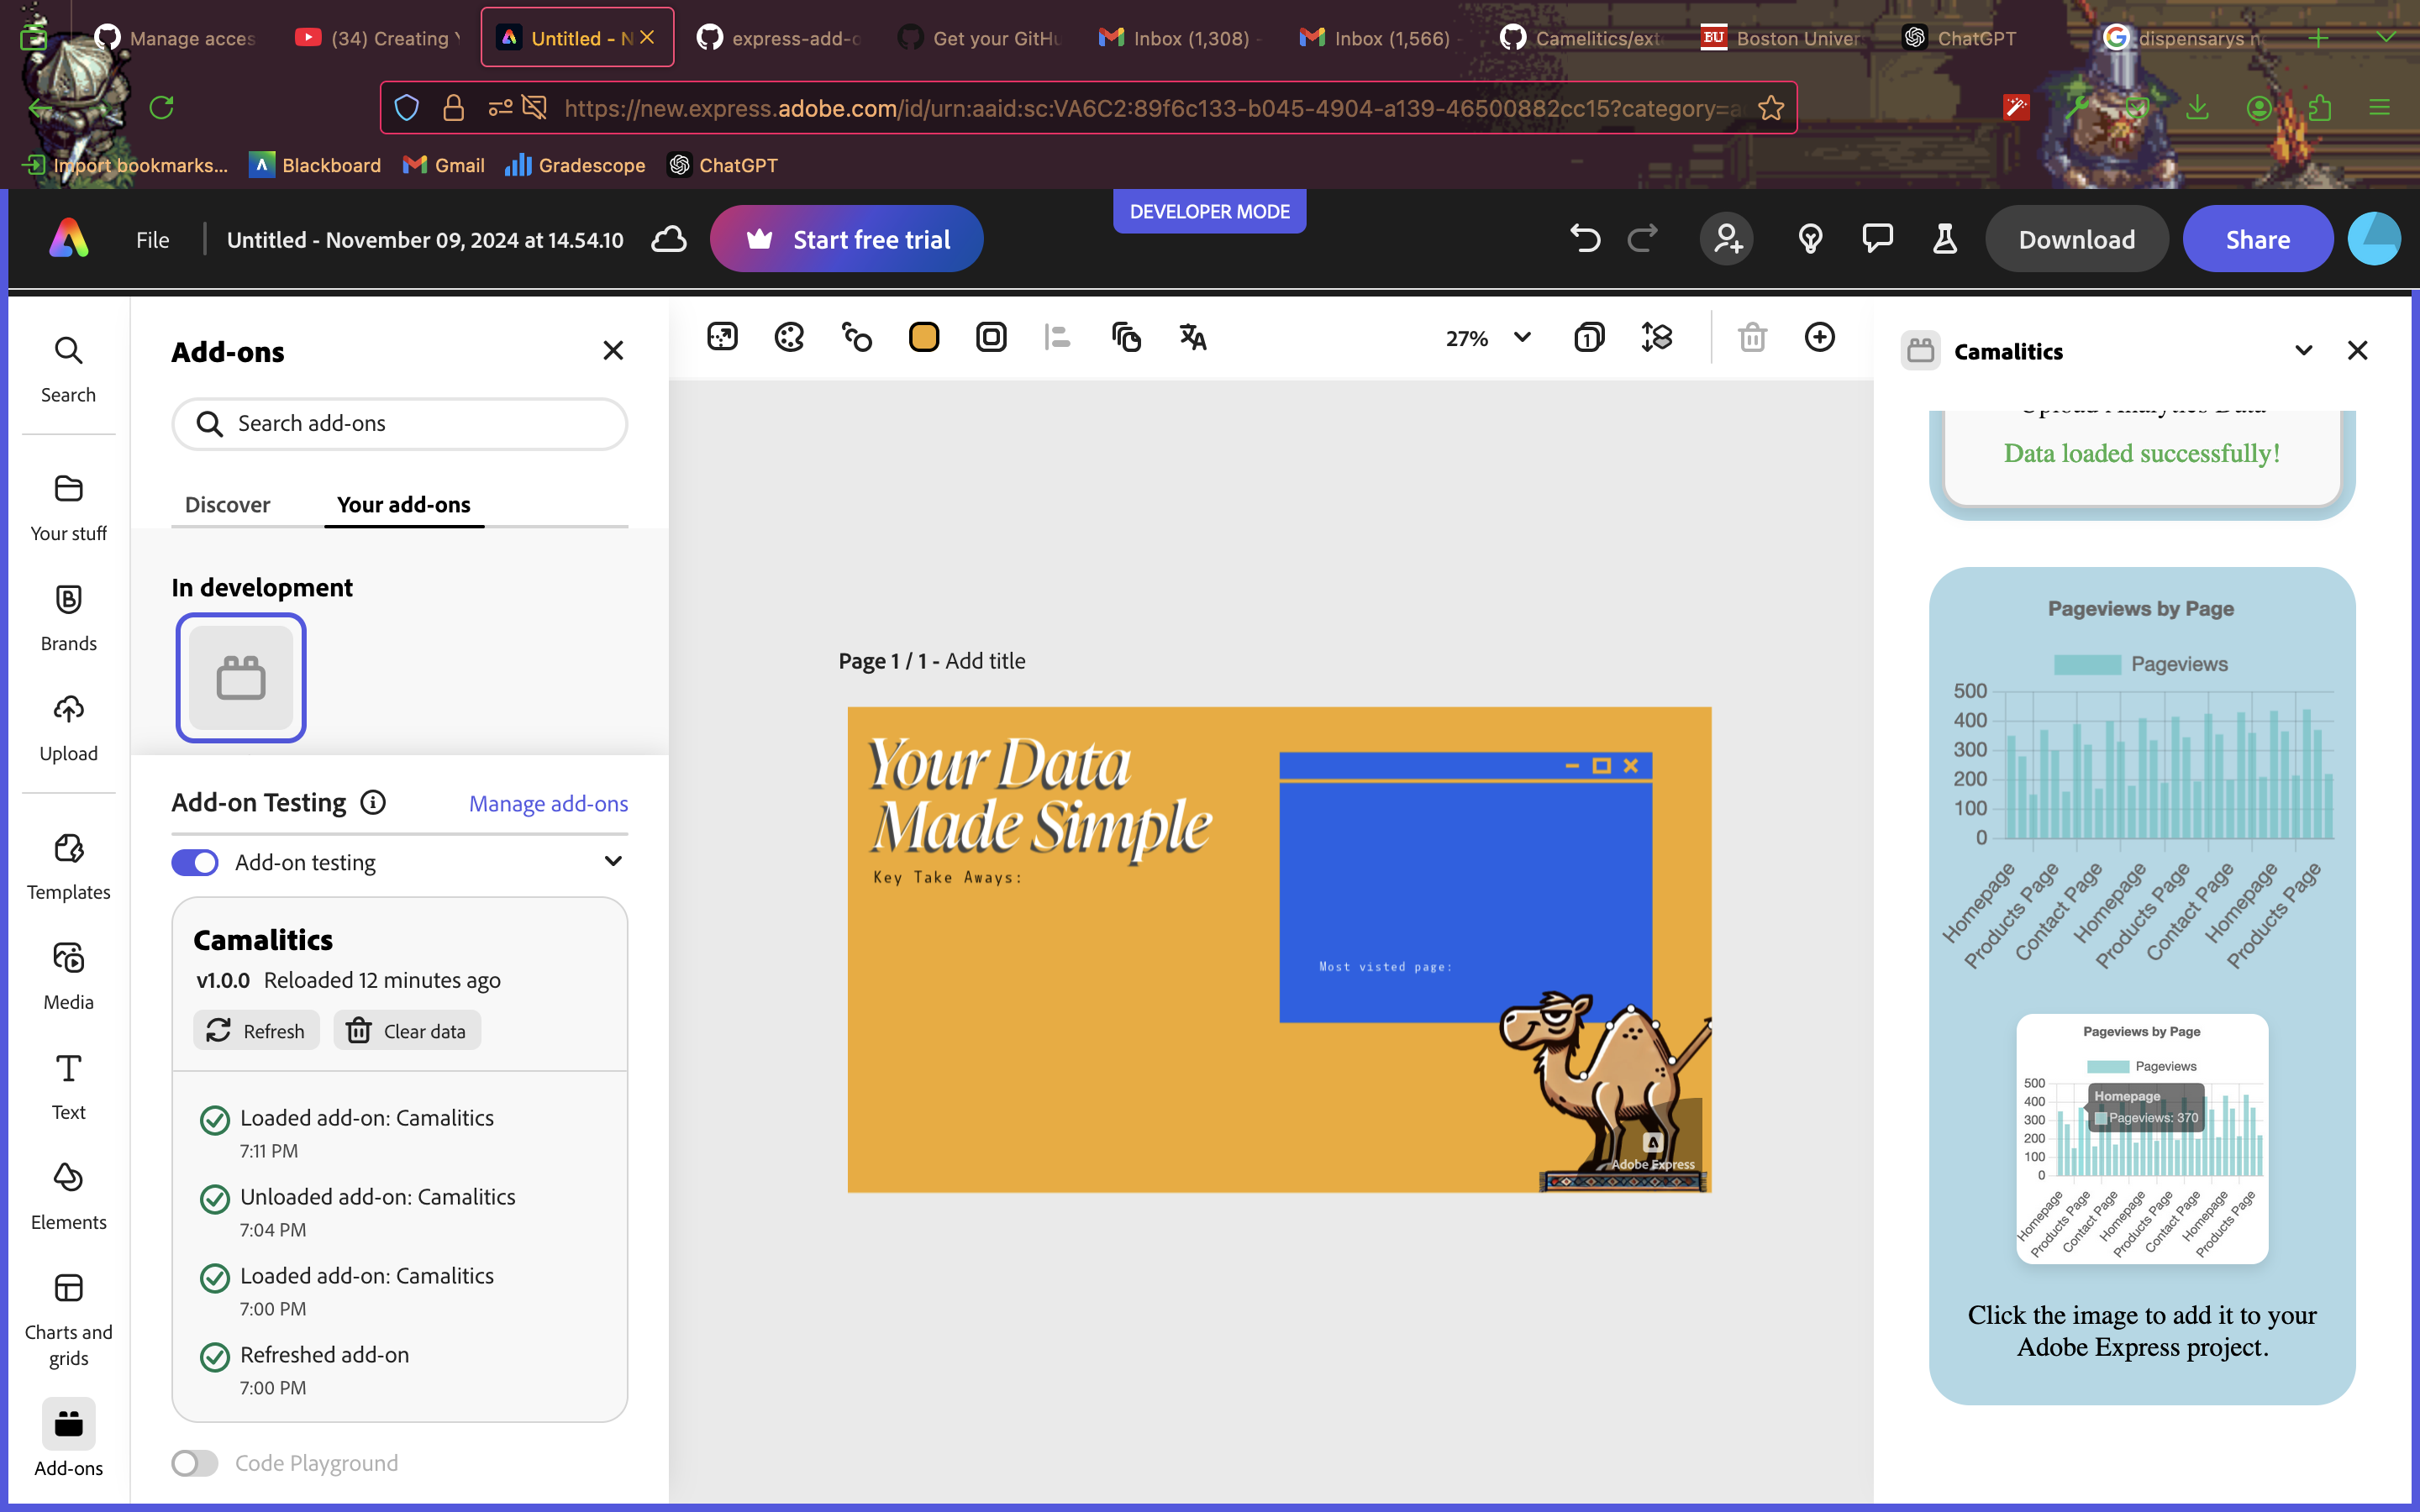Open Charts and grids in sidebar
The width and height of the screenshot is (2420, 1512).
pyautogui.click(x=68, y=1316)
